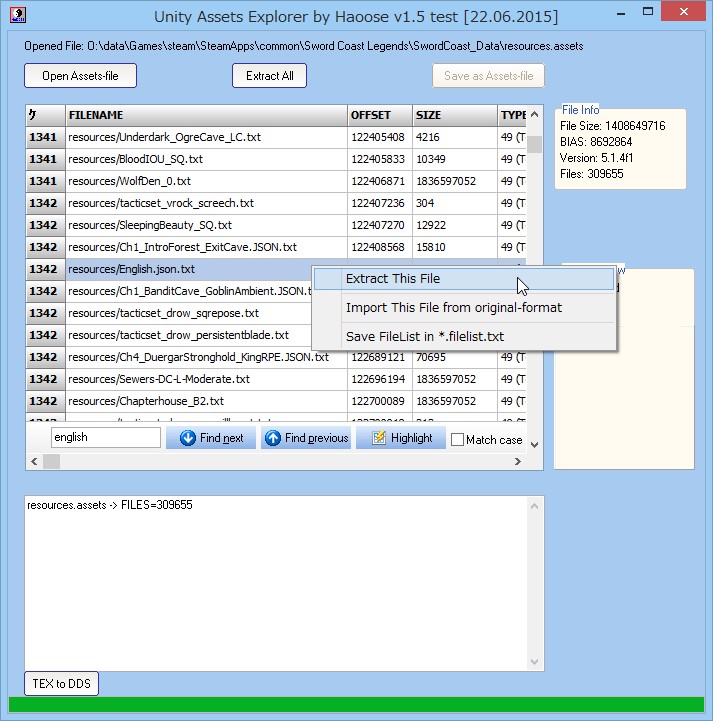The width and height of the screenshot is (713, 721).
Task: Open an assets file with Open Assets-file
Action: (x=80, y=75)
